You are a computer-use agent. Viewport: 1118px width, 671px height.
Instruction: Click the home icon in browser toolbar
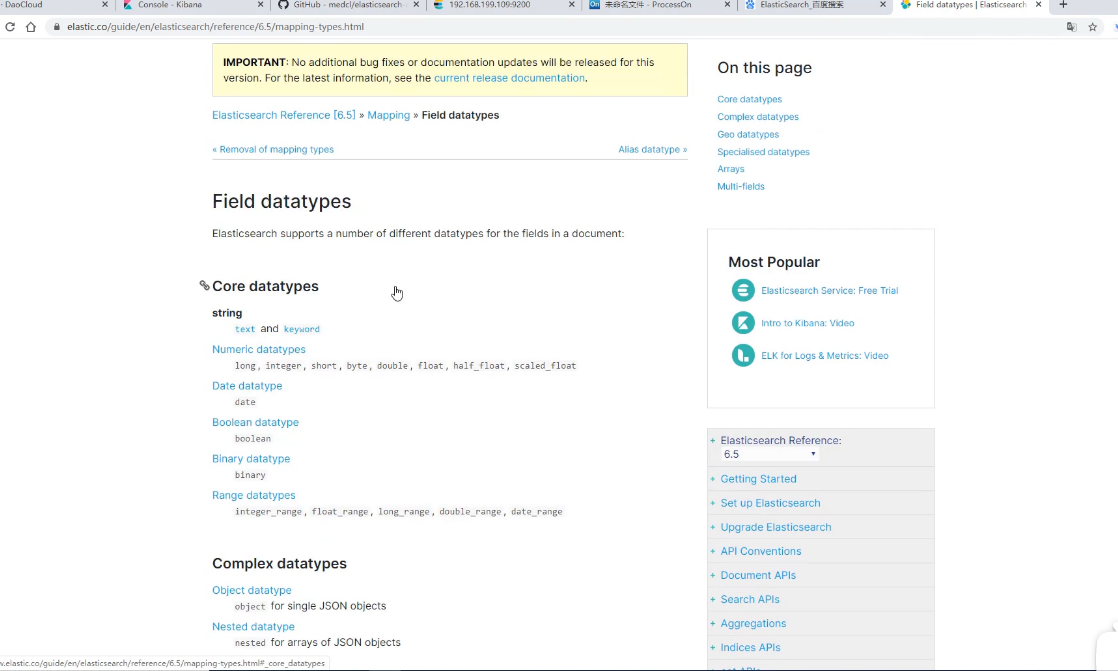tap(31, 27)
